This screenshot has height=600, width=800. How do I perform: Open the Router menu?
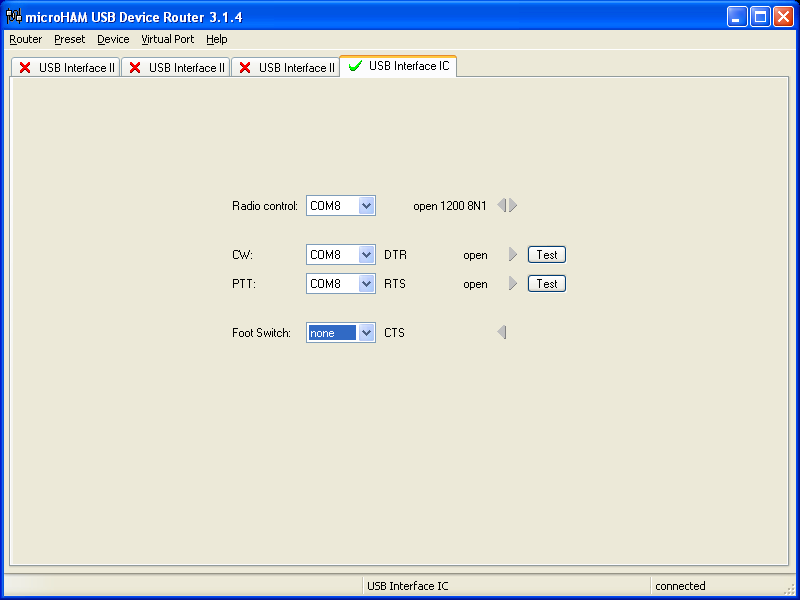[x=26, y=39]
